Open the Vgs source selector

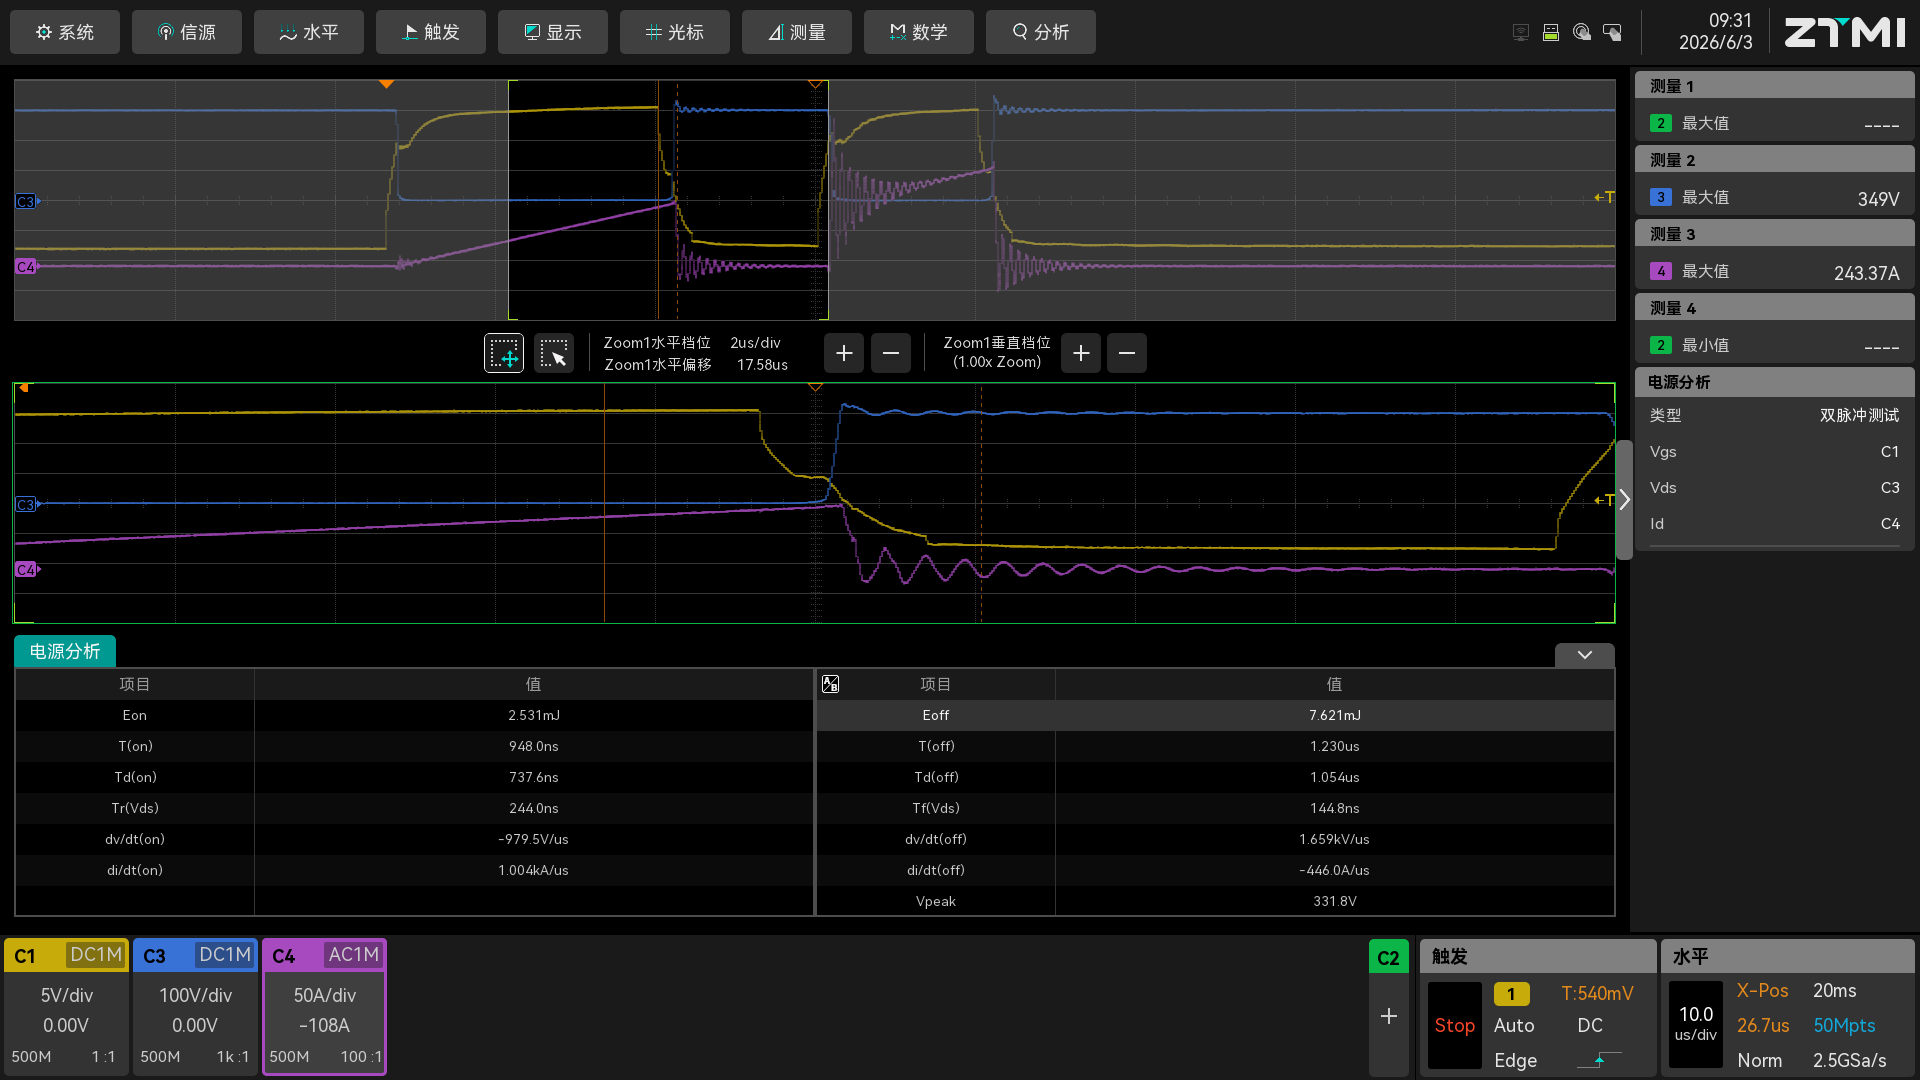pyautogui.click(x=1775, y=452)
